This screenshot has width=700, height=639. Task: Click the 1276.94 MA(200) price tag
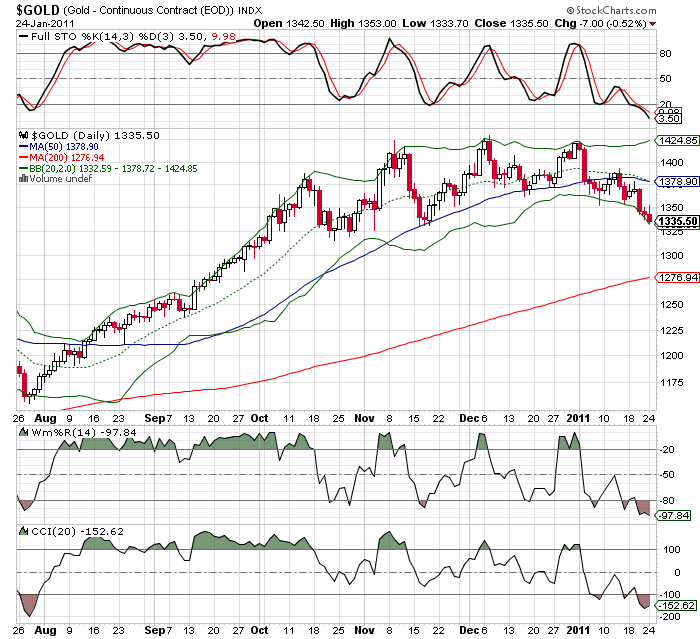tap(674, 277)
